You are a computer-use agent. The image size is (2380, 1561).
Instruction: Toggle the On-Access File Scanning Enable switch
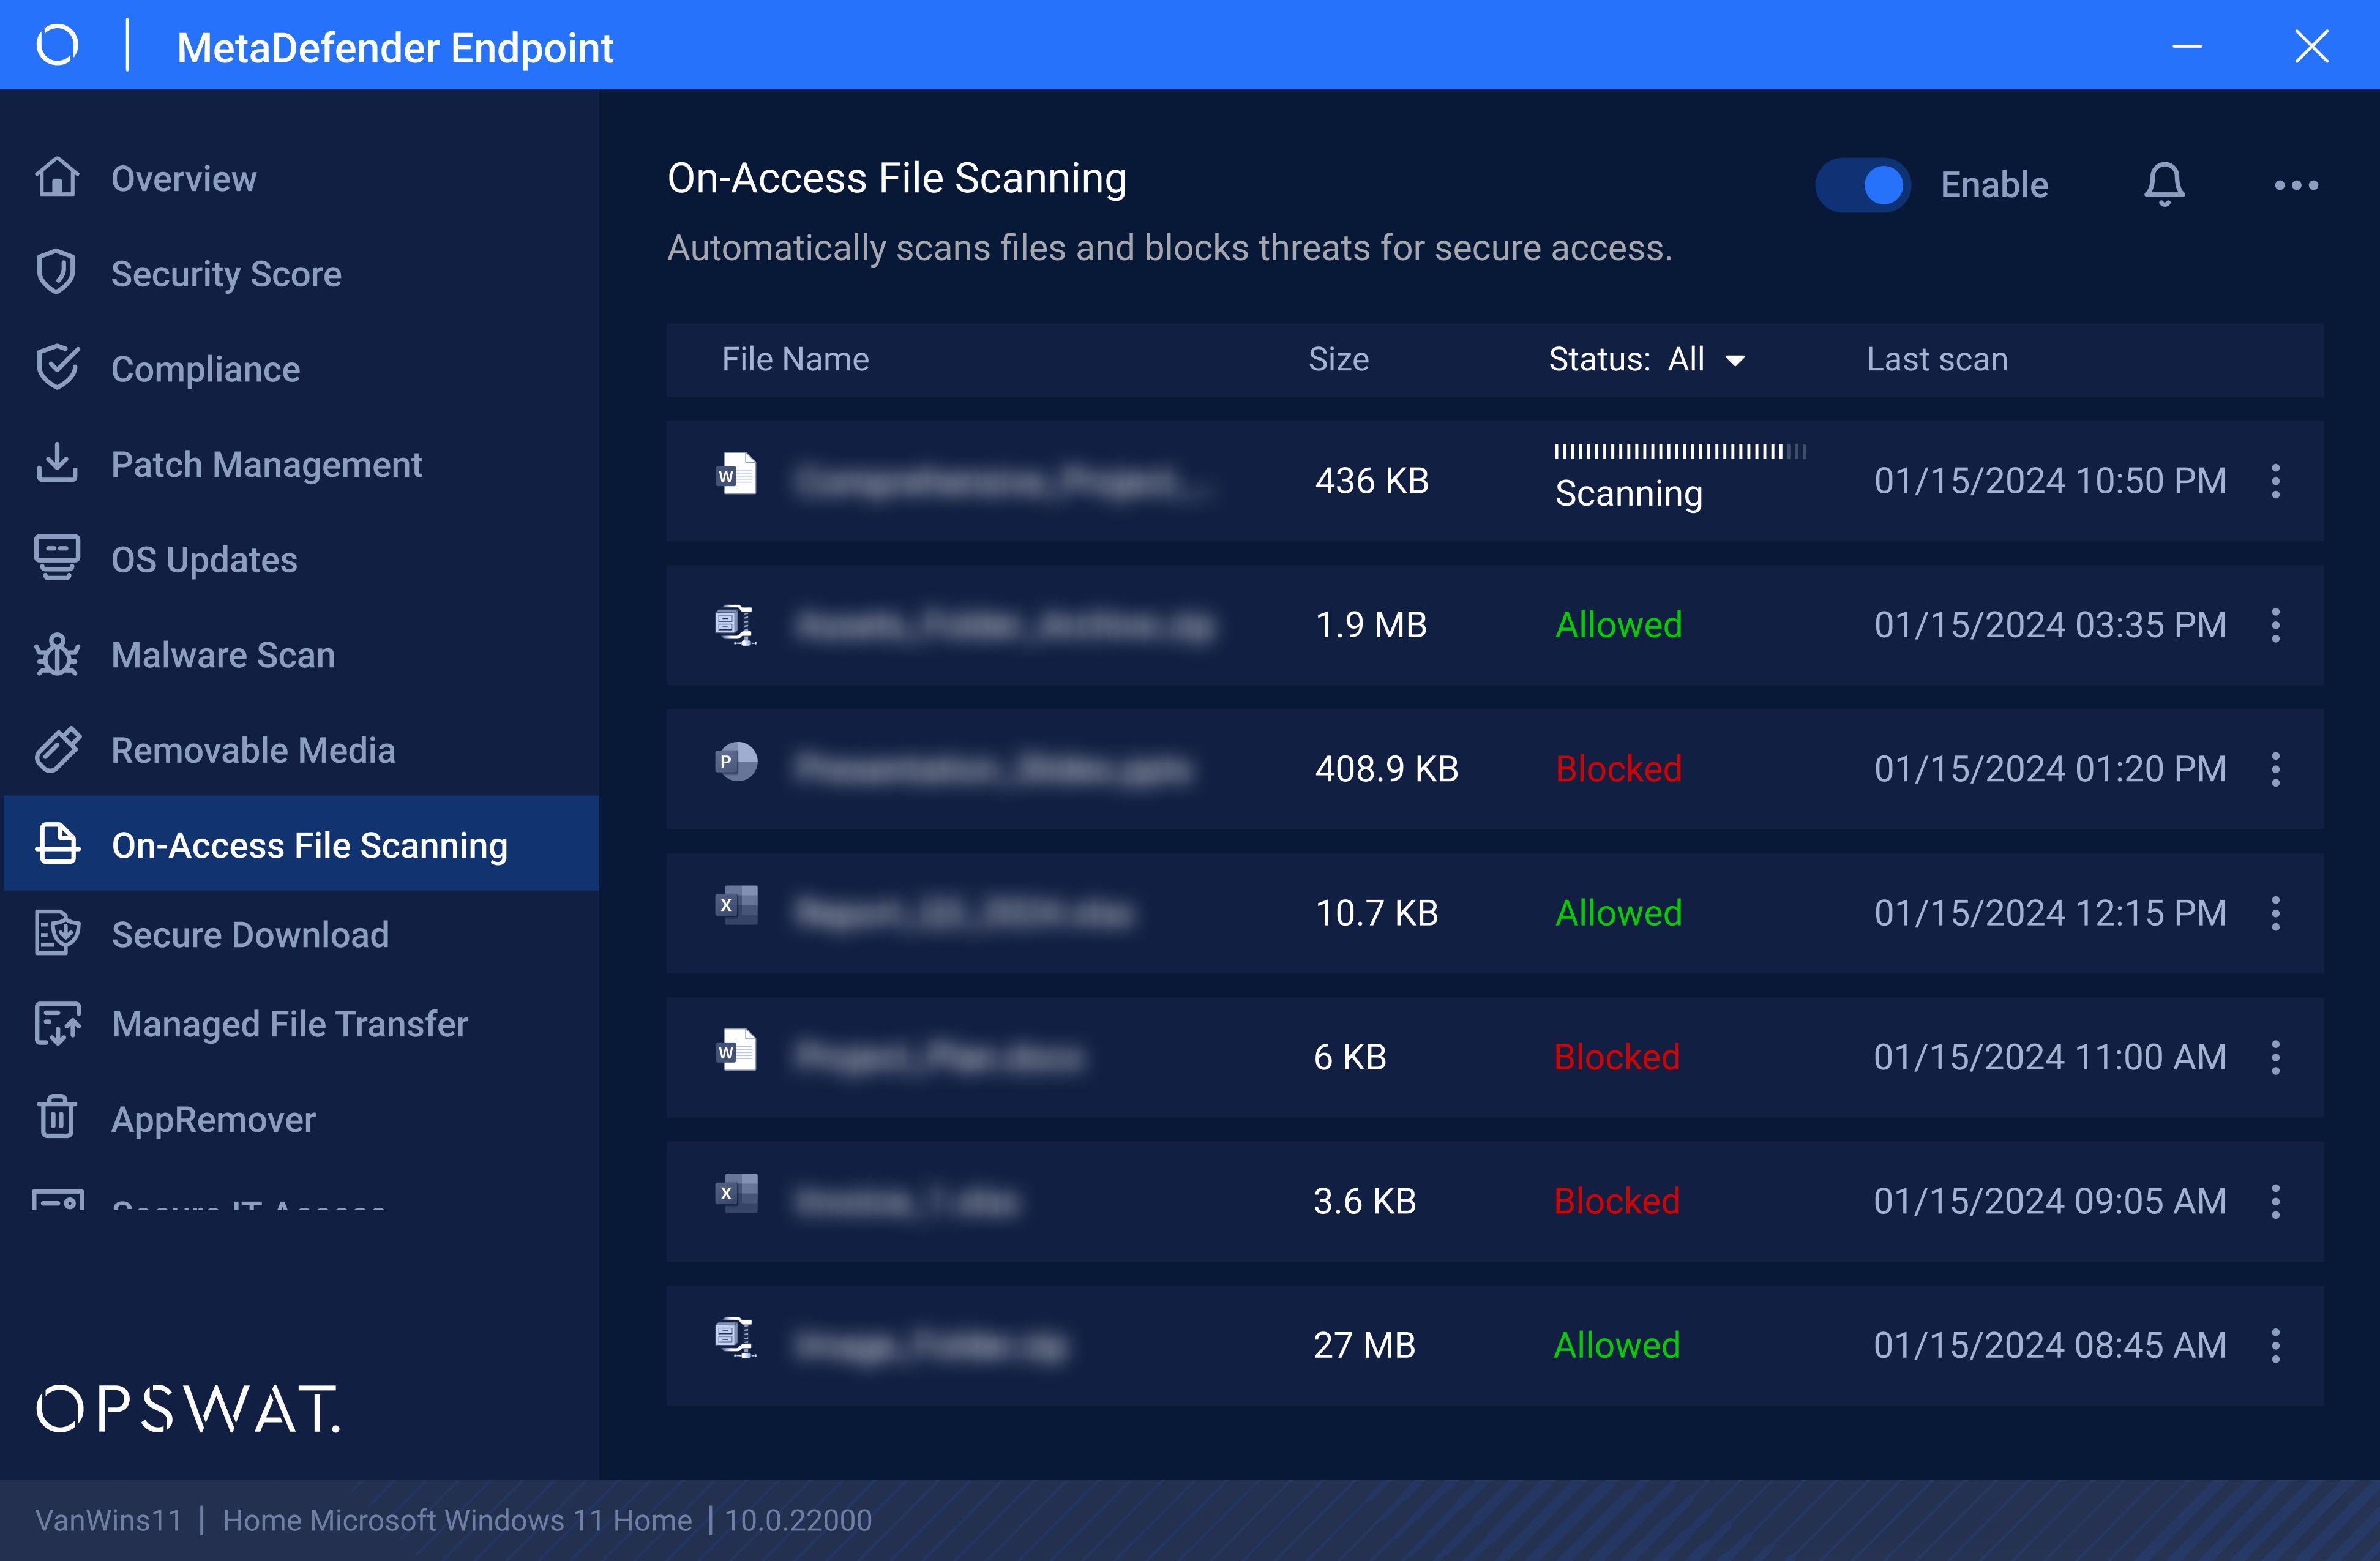pos(1862,185)
